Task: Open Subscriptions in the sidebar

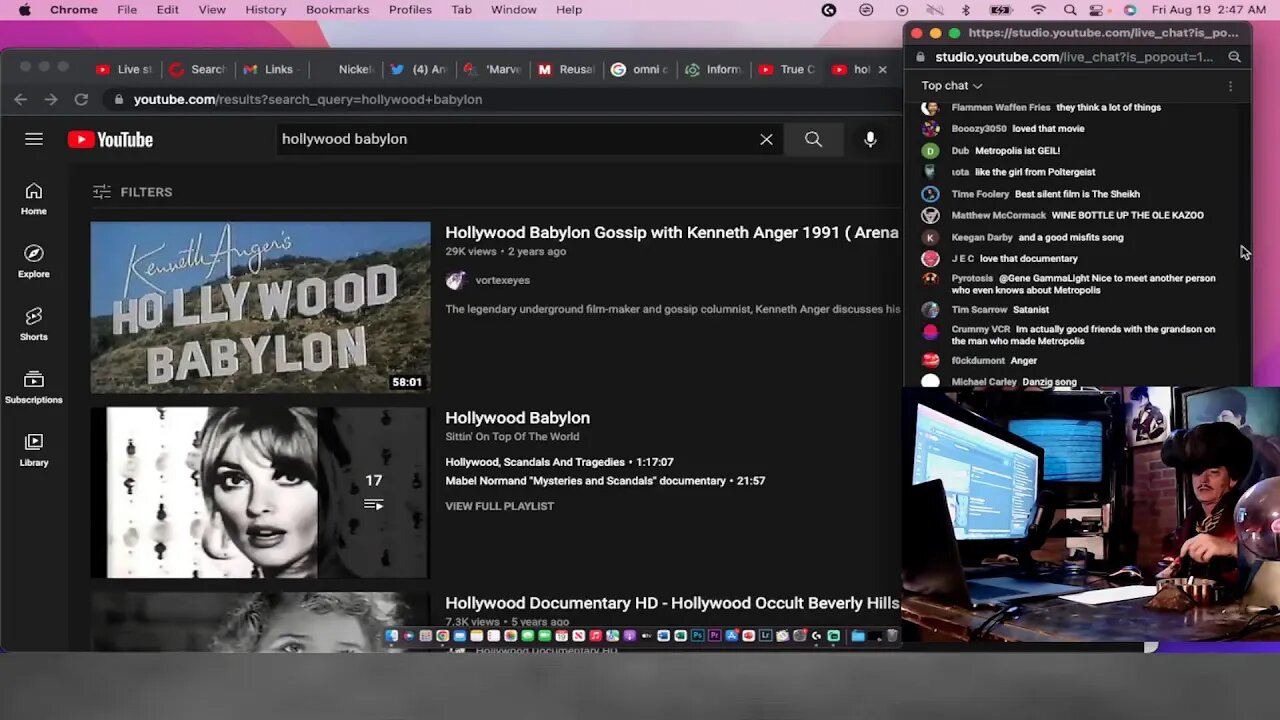Action: pos(34,387)
